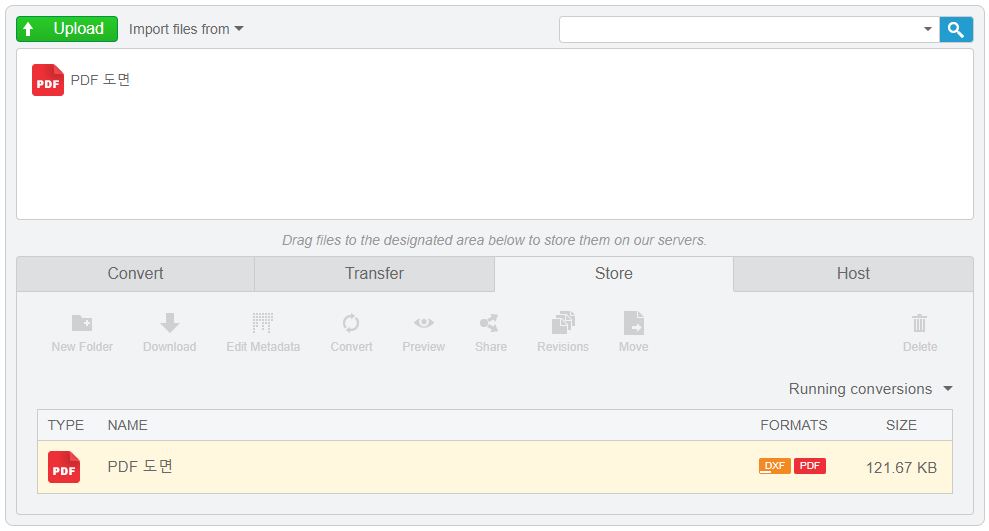Click the Preview eye icon

[x=424, y=323]
